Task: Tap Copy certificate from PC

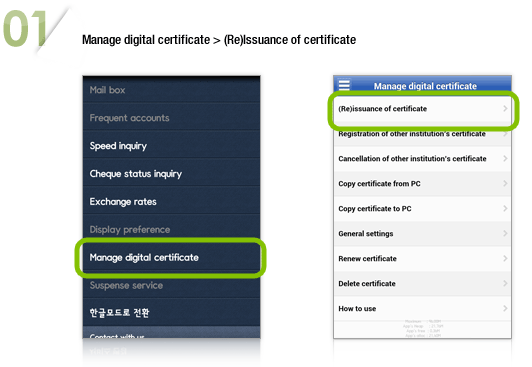Action: pos(422,184)
